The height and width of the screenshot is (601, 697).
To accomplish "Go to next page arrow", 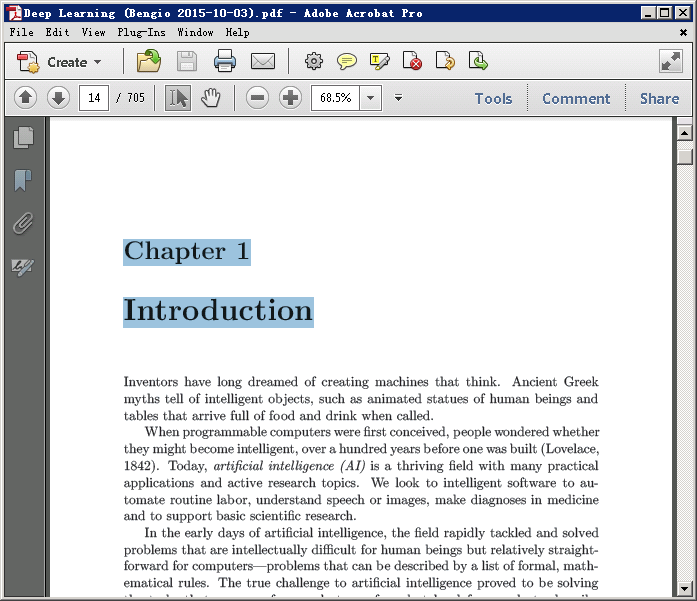I will (58, 98).
